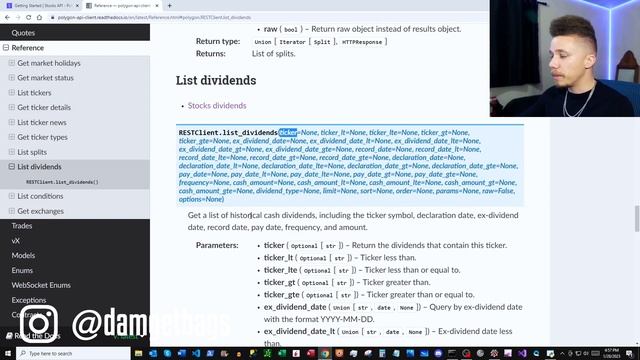This screenshot has height=360, width=640.
Task: Collapse the Reference sidebar section
Action: (x=6, y=48)
